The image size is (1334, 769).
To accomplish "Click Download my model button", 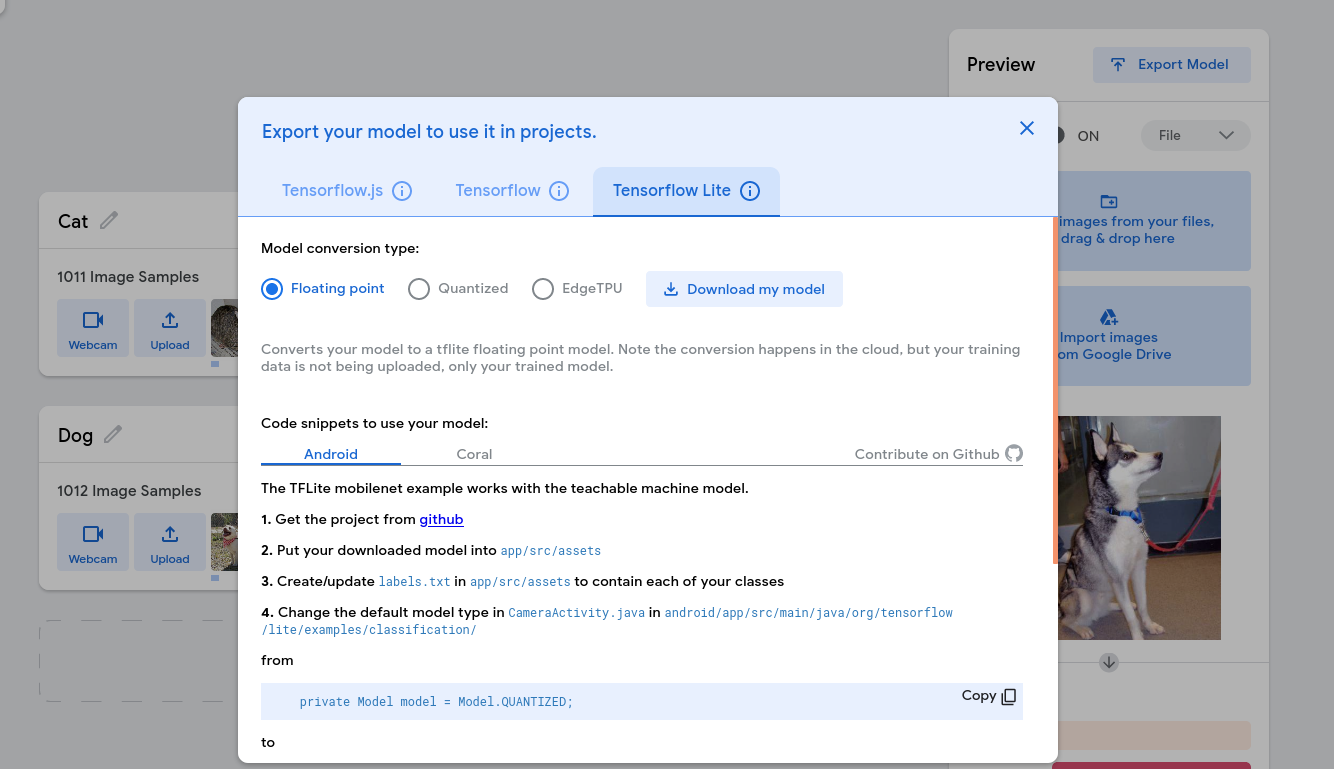I will coord(744,289).
